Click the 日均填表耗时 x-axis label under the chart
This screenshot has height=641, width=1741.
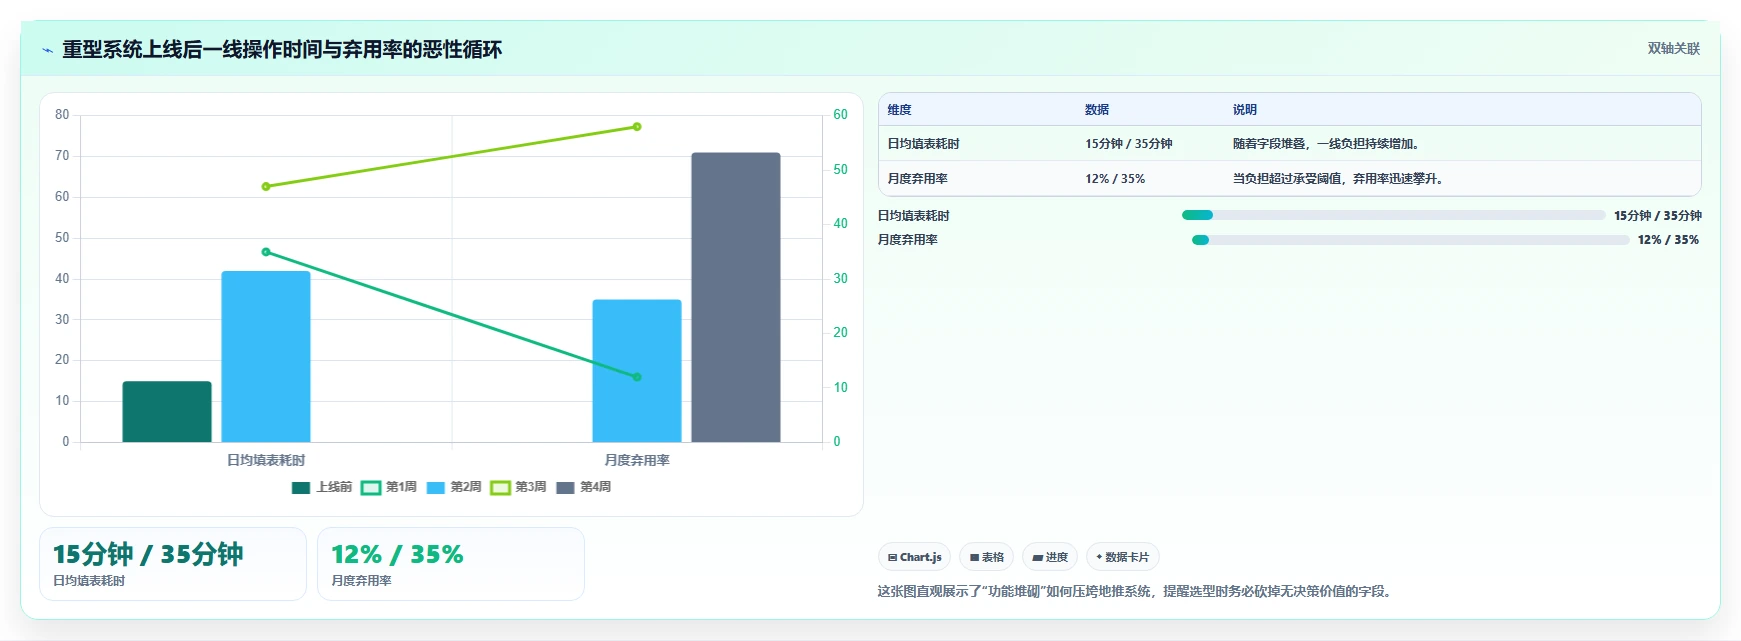(266, 460)
